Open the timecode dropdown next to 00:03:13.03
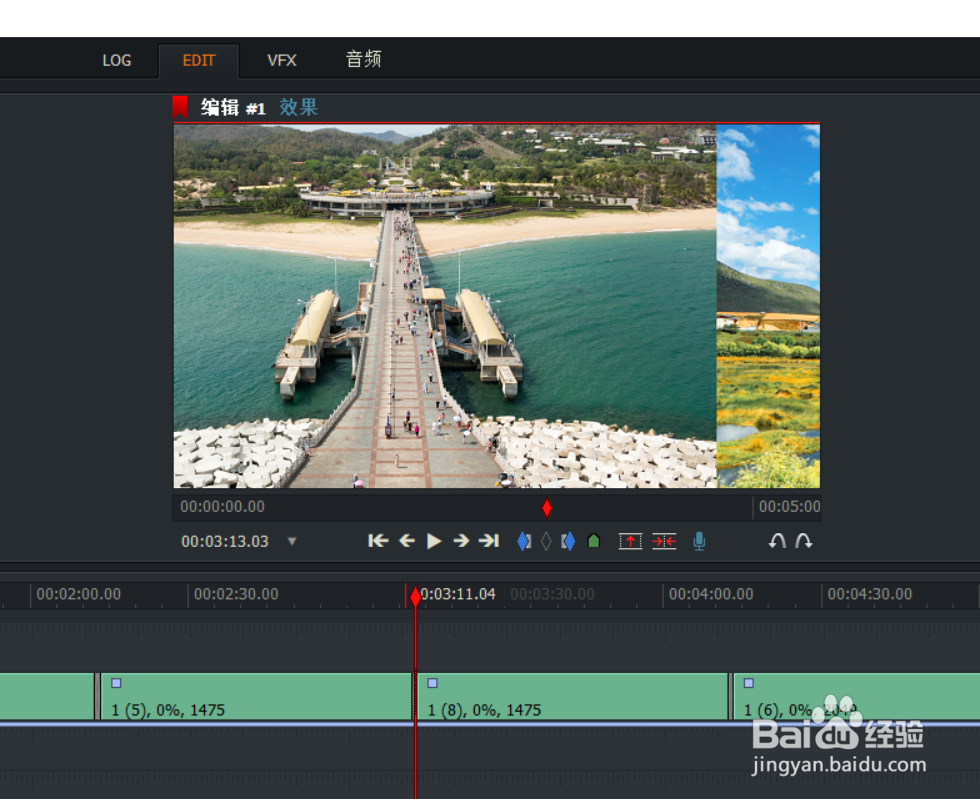 (x=291, y=540)
